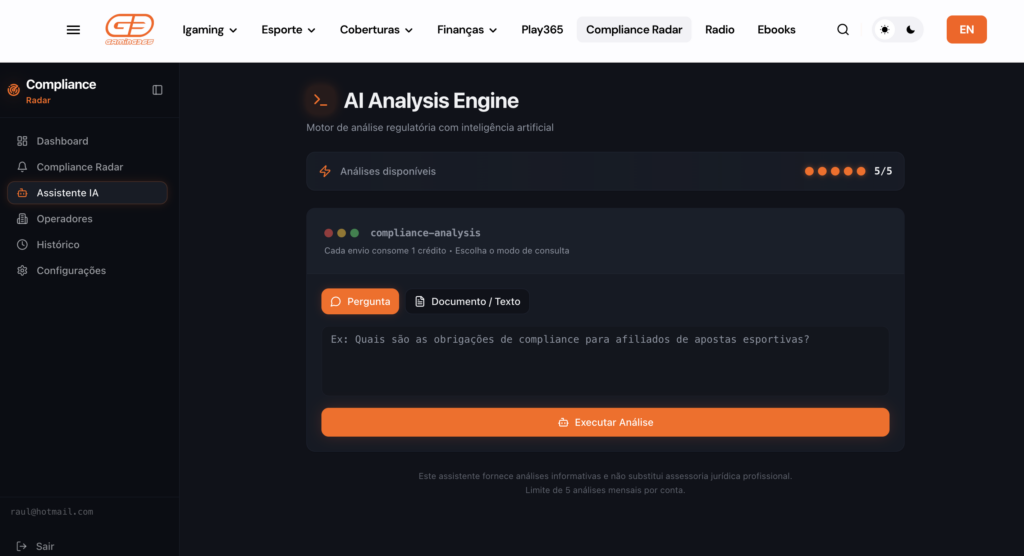The image size is (1024, 556).
Task: Click the Compliance Radar bell icon
Action: [x=22, y=167]
